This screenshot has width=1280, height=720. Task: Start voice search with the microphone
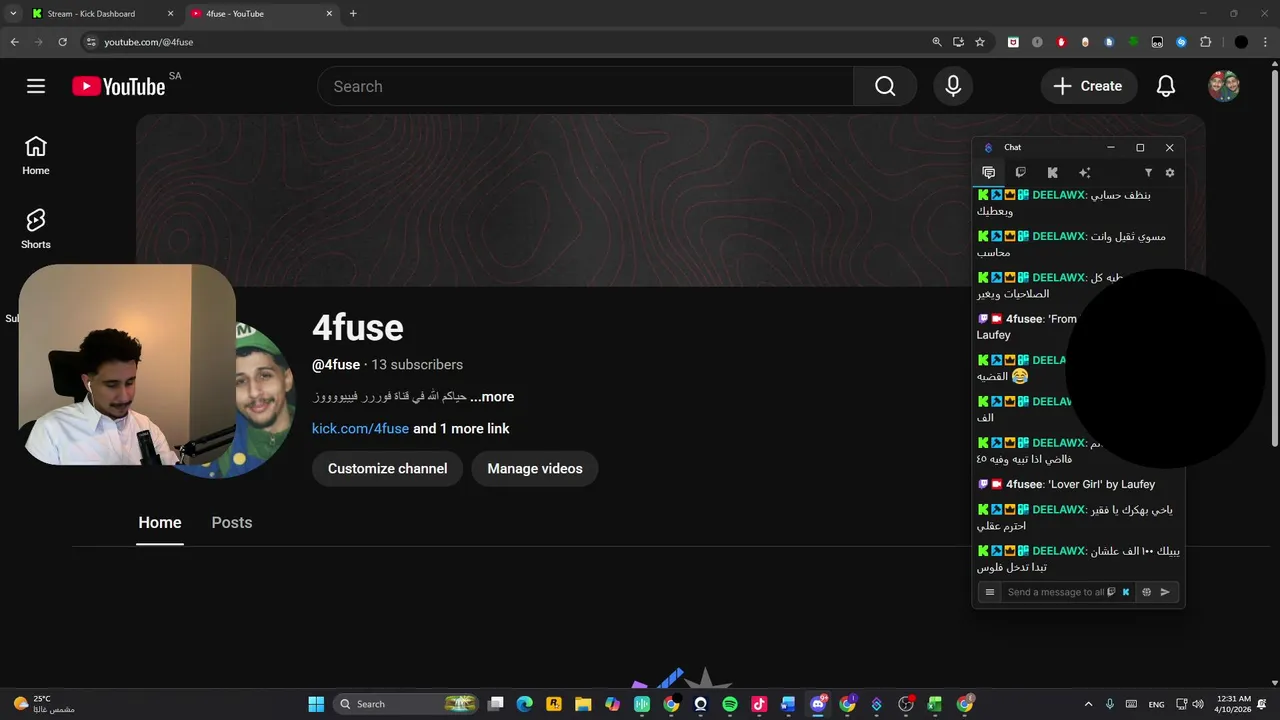[x=953, y=86]
